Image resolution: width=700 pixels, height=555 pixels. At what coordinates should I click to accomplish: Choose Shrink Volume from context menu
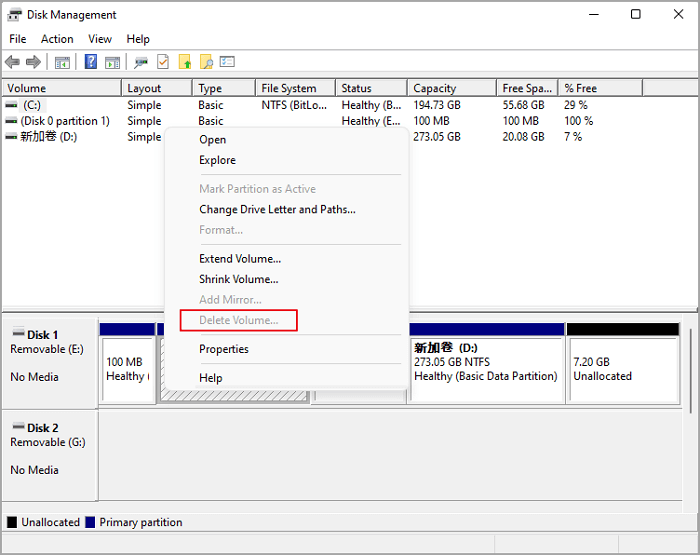point(238,279)
